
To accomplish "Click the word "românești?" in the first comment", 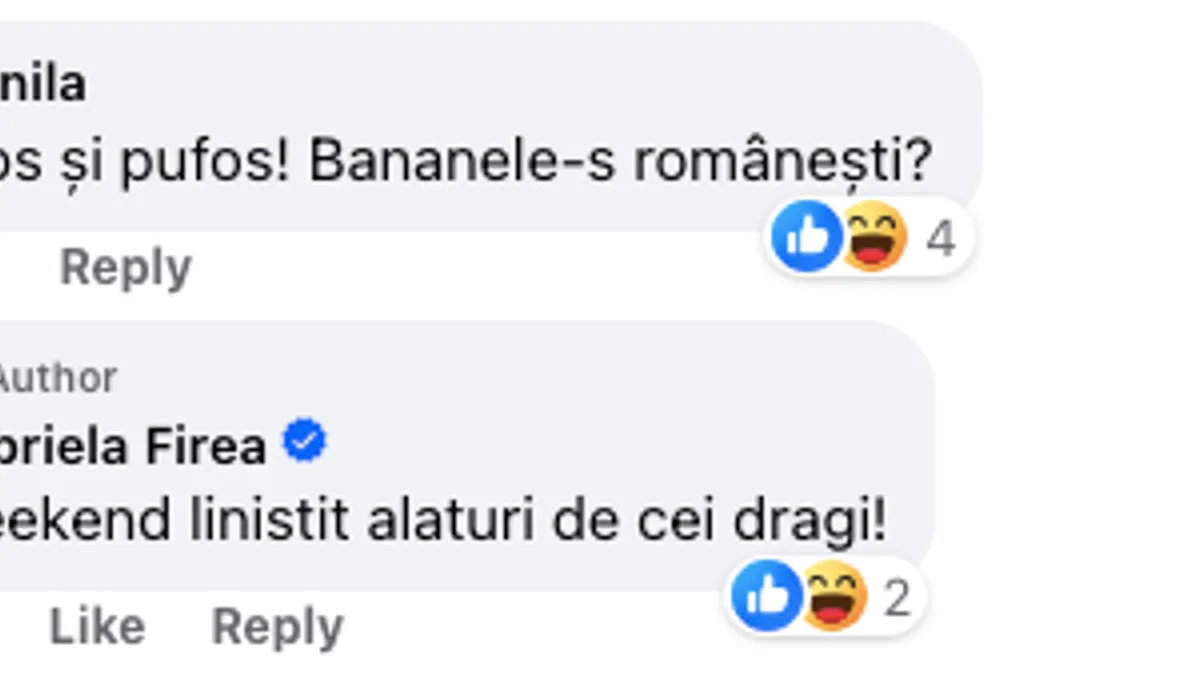I will tap(783, 162).
